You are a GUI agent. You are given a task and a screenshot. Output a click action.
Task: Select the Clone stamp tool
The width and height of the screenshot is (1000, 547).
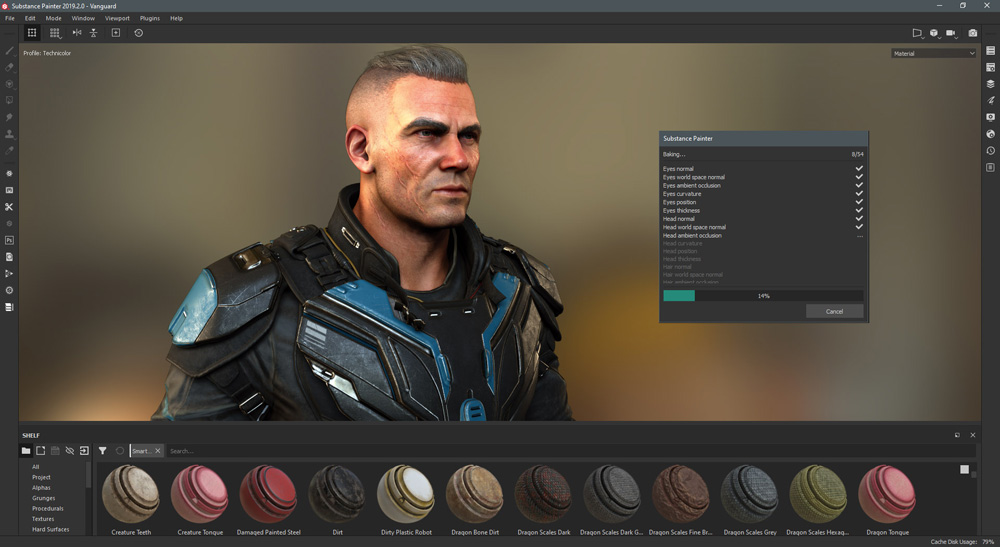click(x=9, y=134)
